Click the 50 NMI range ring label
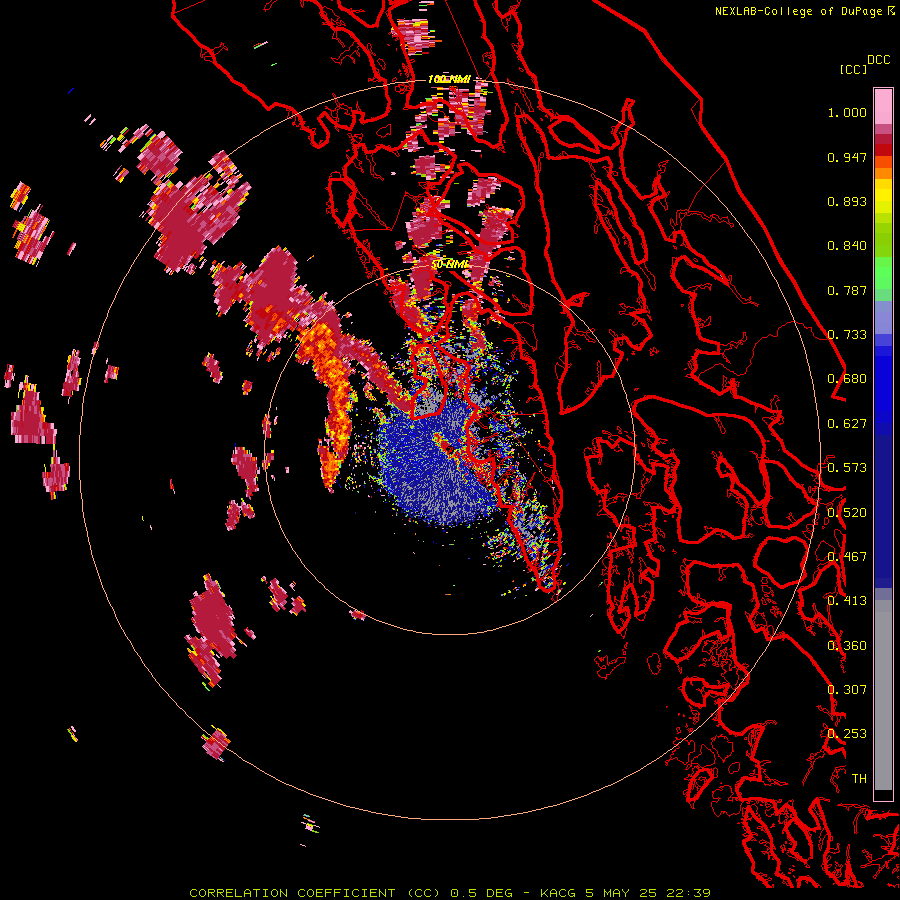900x900 pixels. [x=451, y=265]
